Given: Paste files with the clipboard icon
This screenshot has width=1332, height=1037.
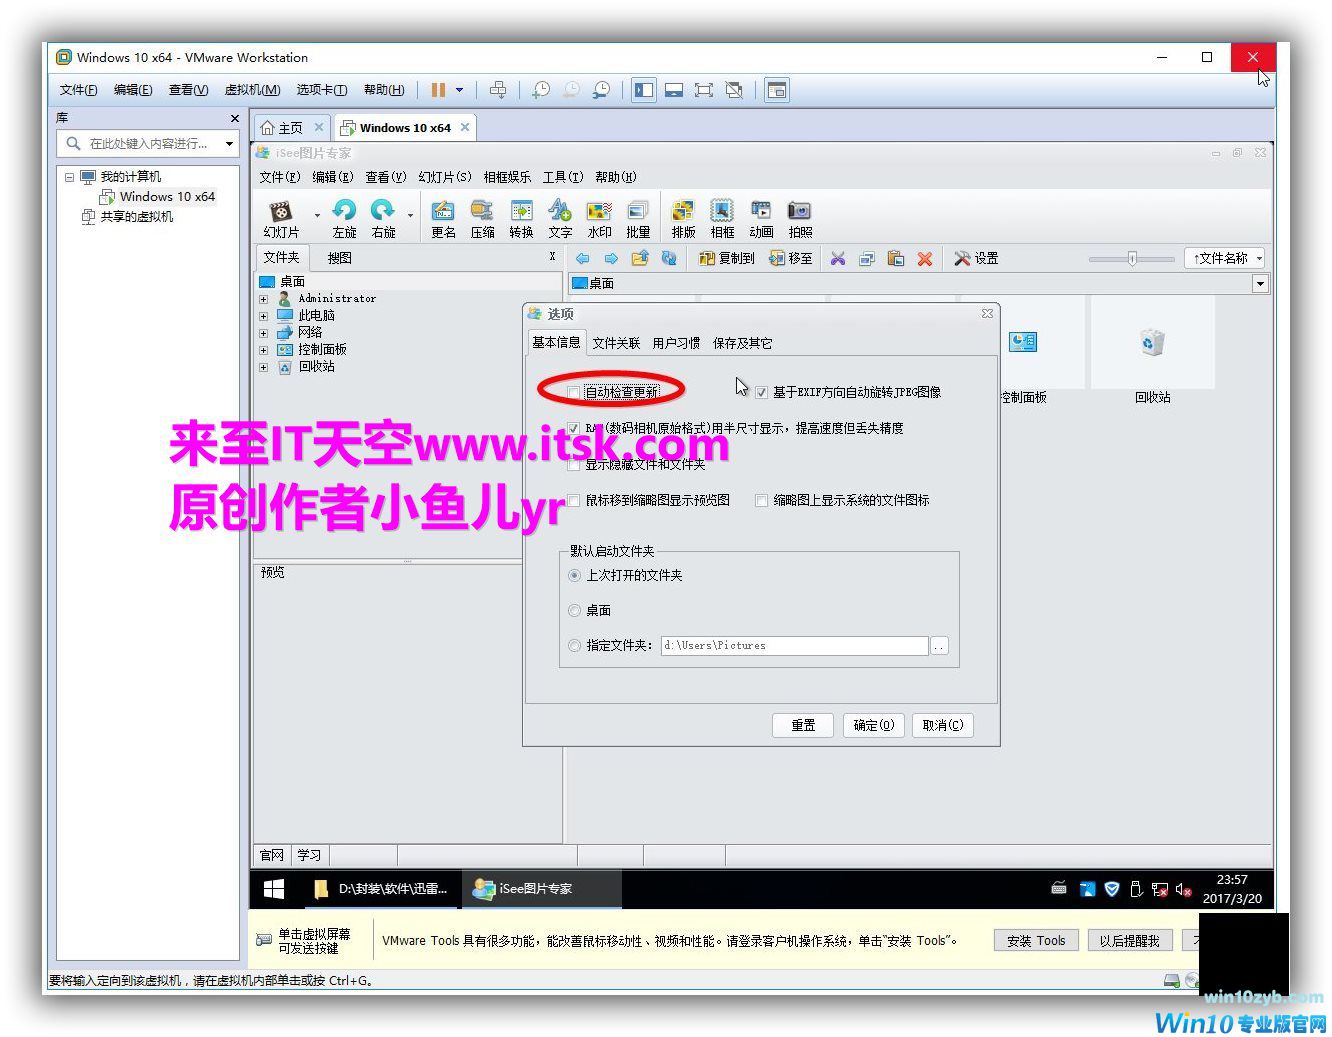Looking at the screenshot, I should [896, 258].
